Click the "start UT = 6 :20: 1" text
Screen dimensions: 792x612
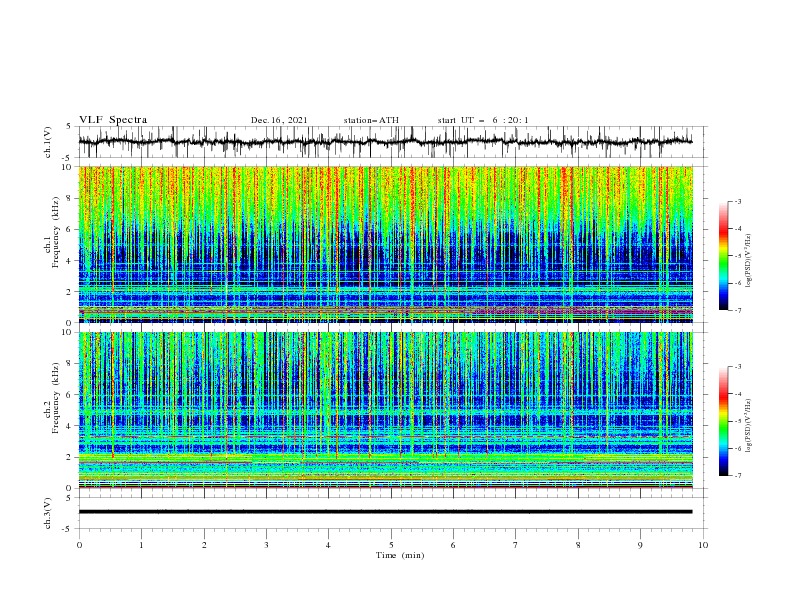(483, 120)
